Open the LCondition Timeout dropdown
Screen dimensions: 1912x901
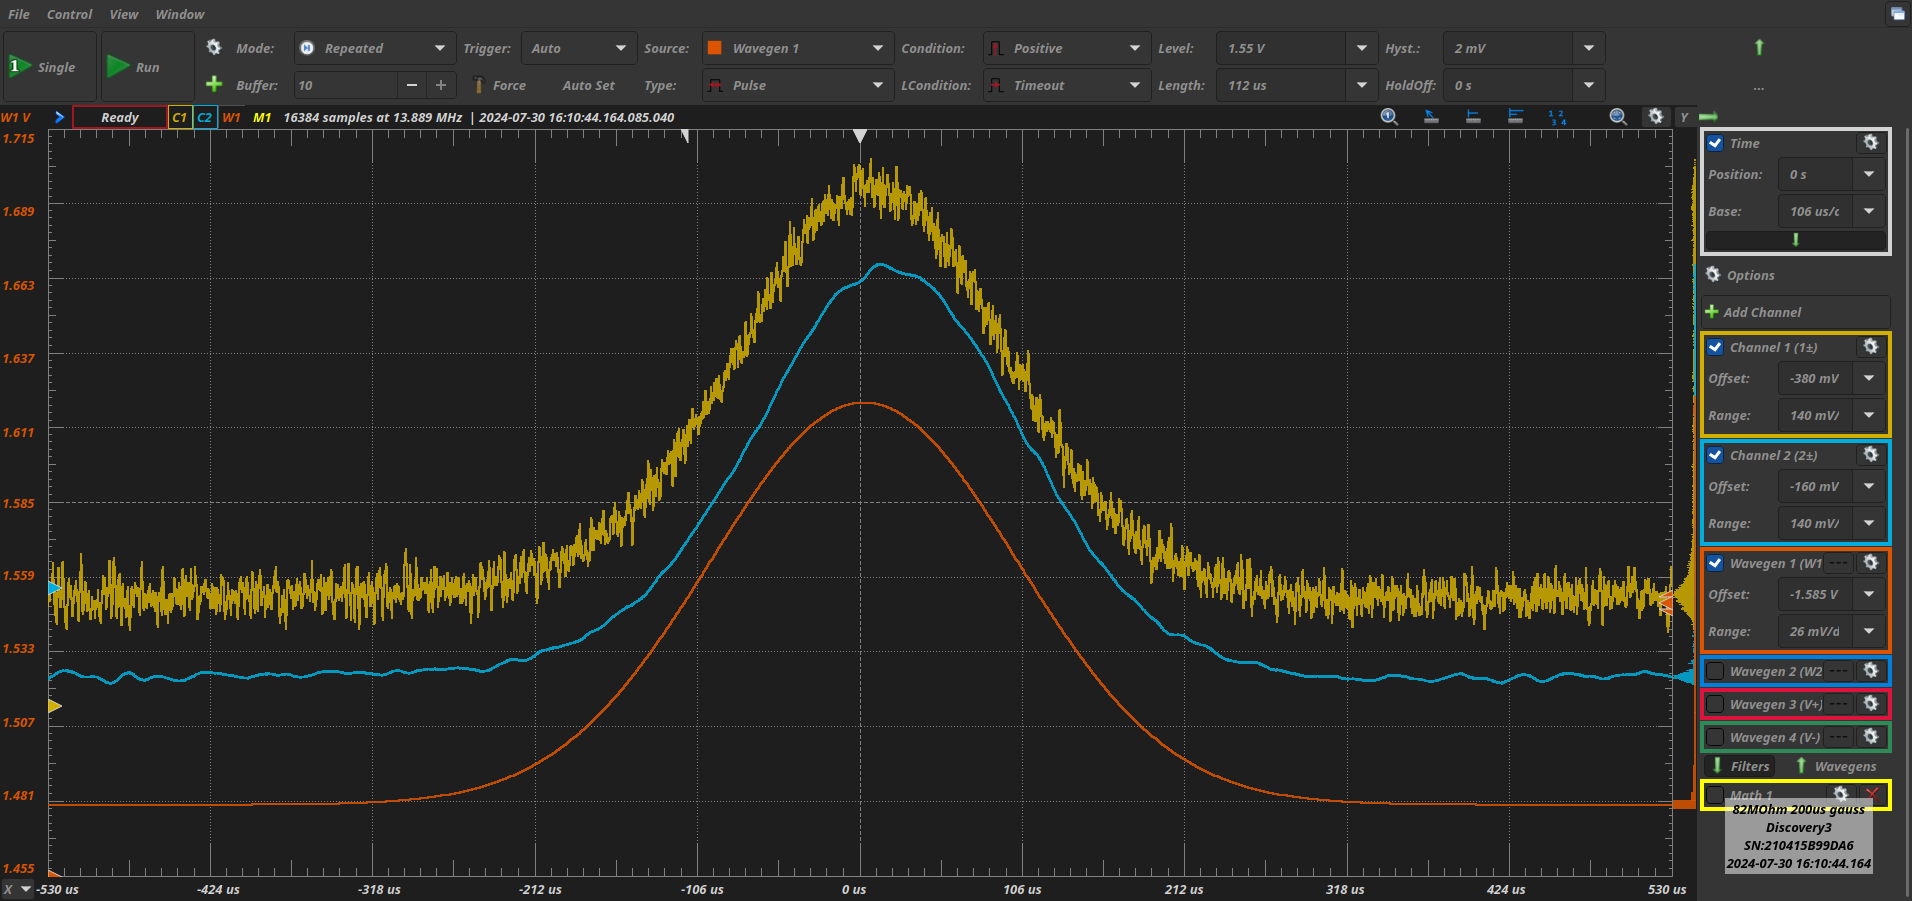[x=1065, y=85]
